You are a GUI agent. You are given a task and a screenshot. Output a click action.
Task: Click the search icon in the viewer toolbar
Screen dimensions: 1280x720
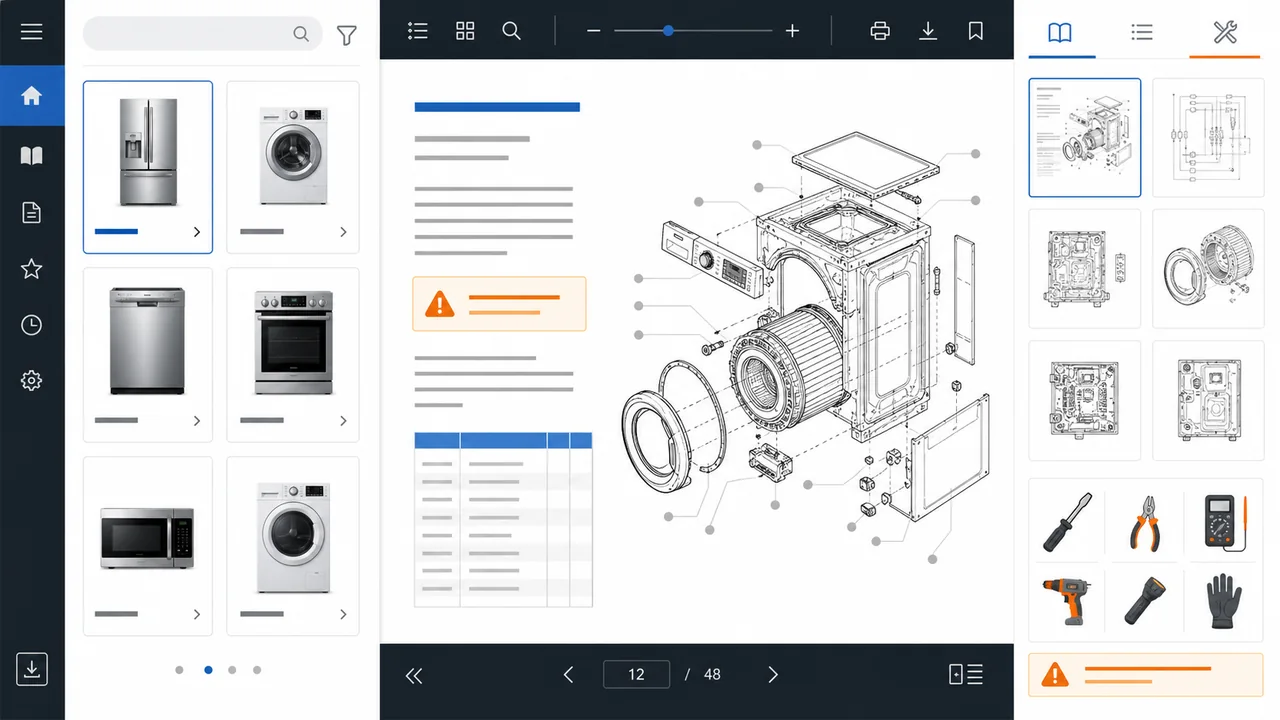tap(512, 31)
